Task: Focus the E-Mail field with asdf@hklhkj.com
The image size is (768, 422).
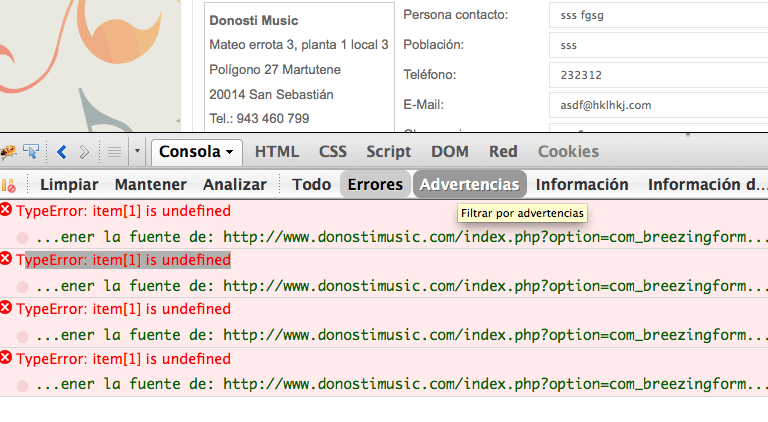Action: (658, 105)
